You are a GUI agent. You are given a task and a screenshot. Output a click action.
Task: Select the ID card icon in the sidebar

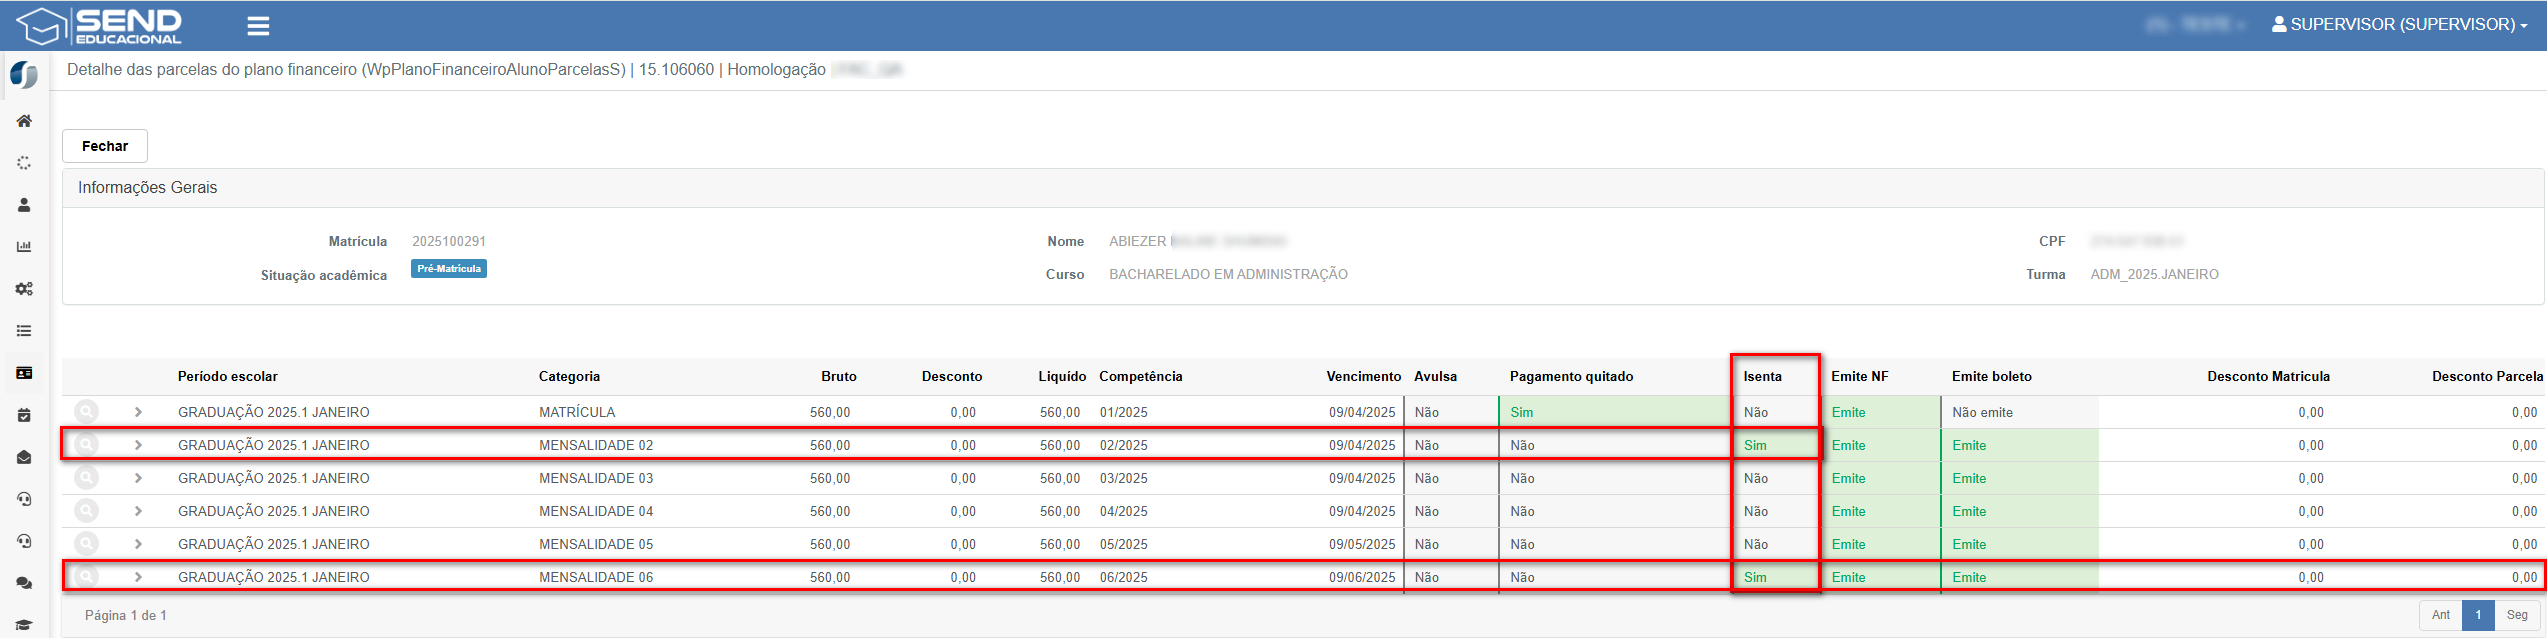24,373
